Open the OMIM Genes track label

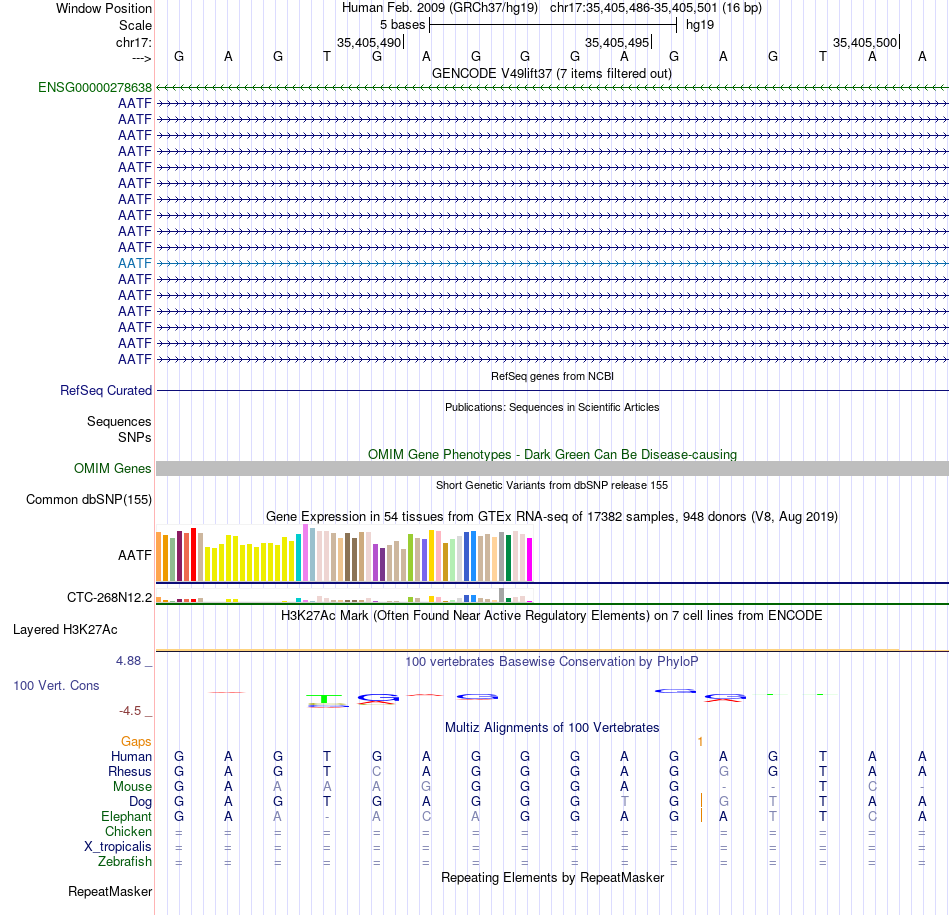(x=112, y=468)
